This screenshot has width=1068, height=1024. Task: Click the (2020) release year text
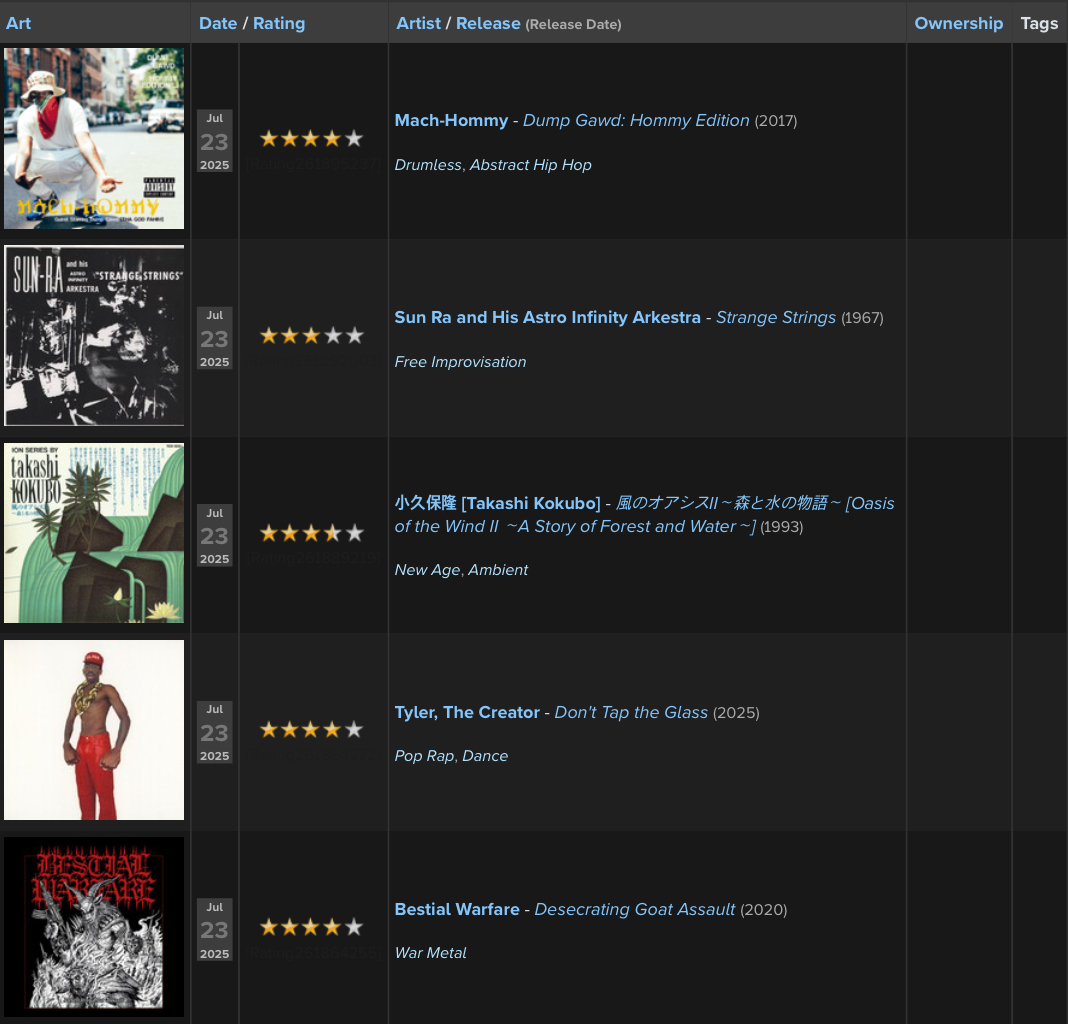pos(764,910)
